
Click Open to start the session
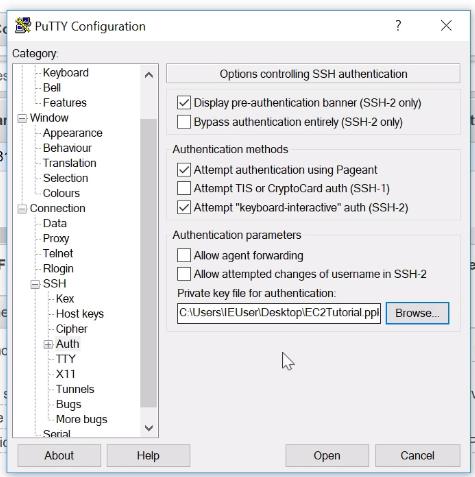point(327,455)
